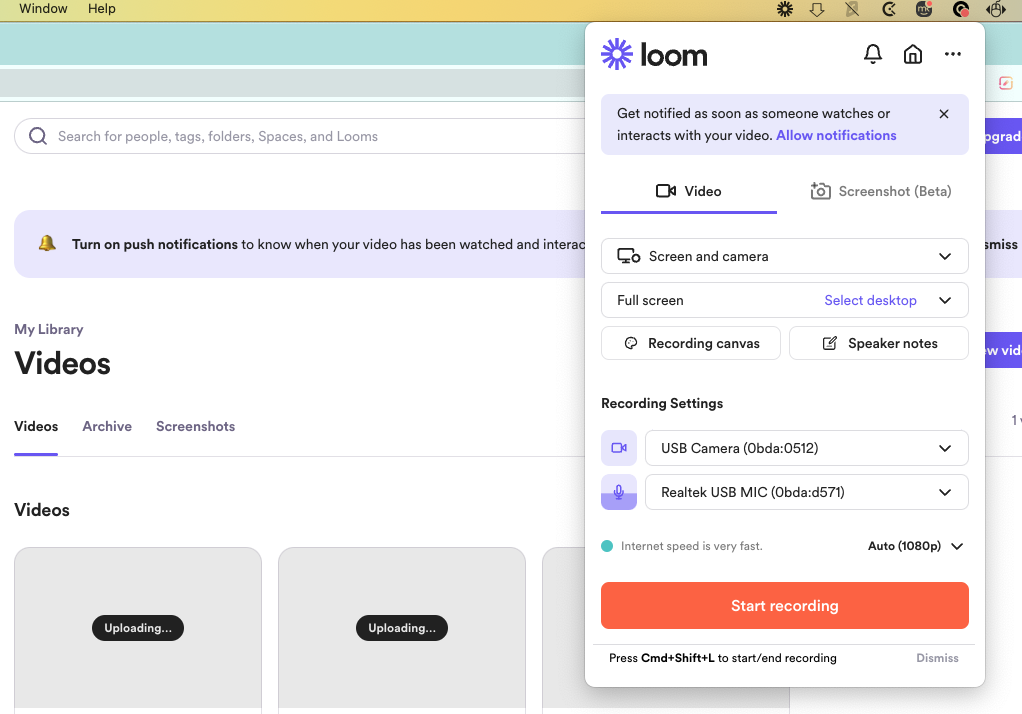Click the Select desktop link

pyautogui.click(x=870, y=301)
